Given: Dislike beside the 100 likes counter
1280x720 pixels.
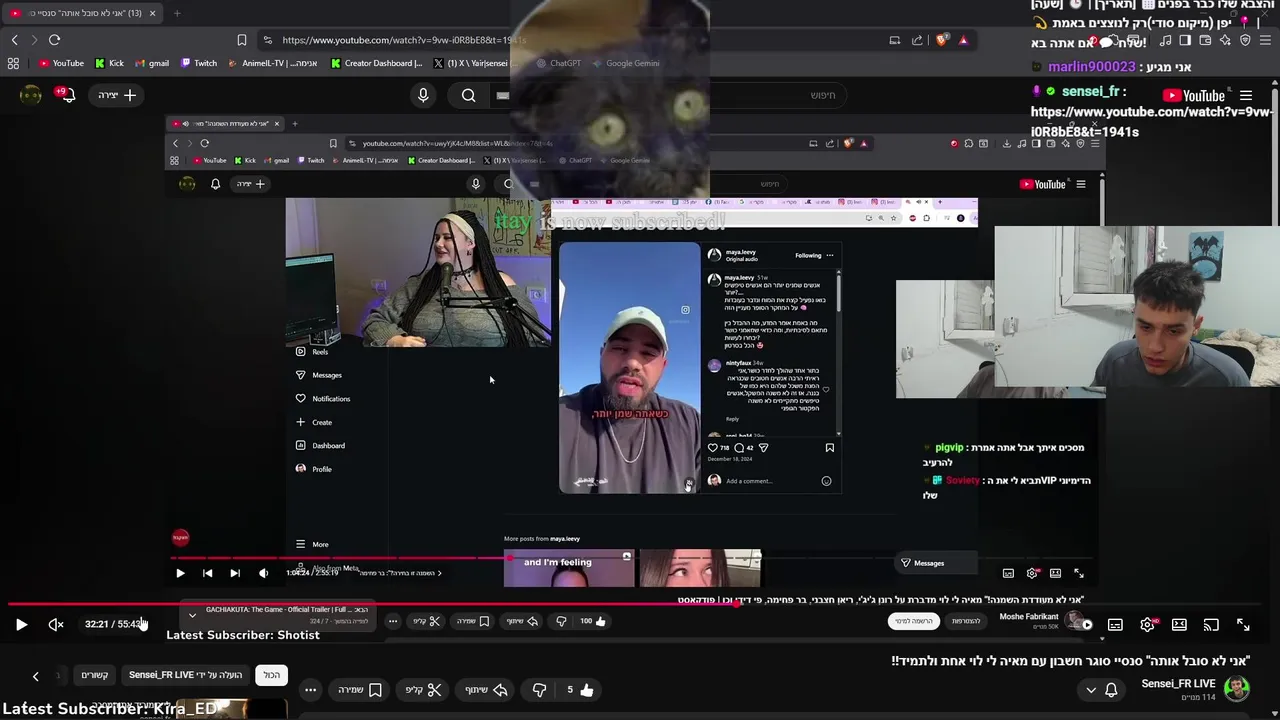Looking at the screenshot, I should point(561,621).
